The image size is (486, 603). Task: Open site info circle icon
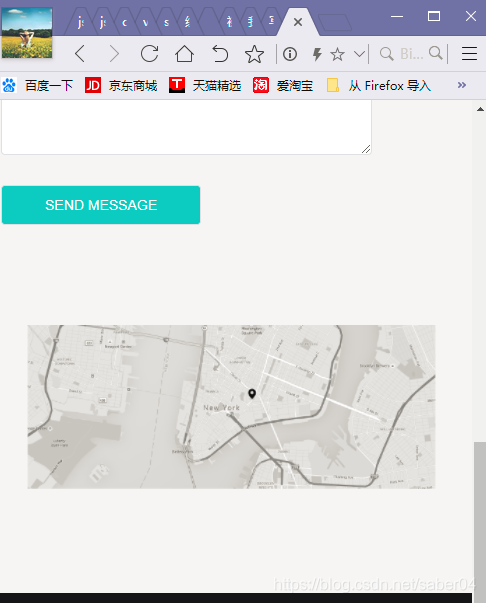(x=290, y=54)
